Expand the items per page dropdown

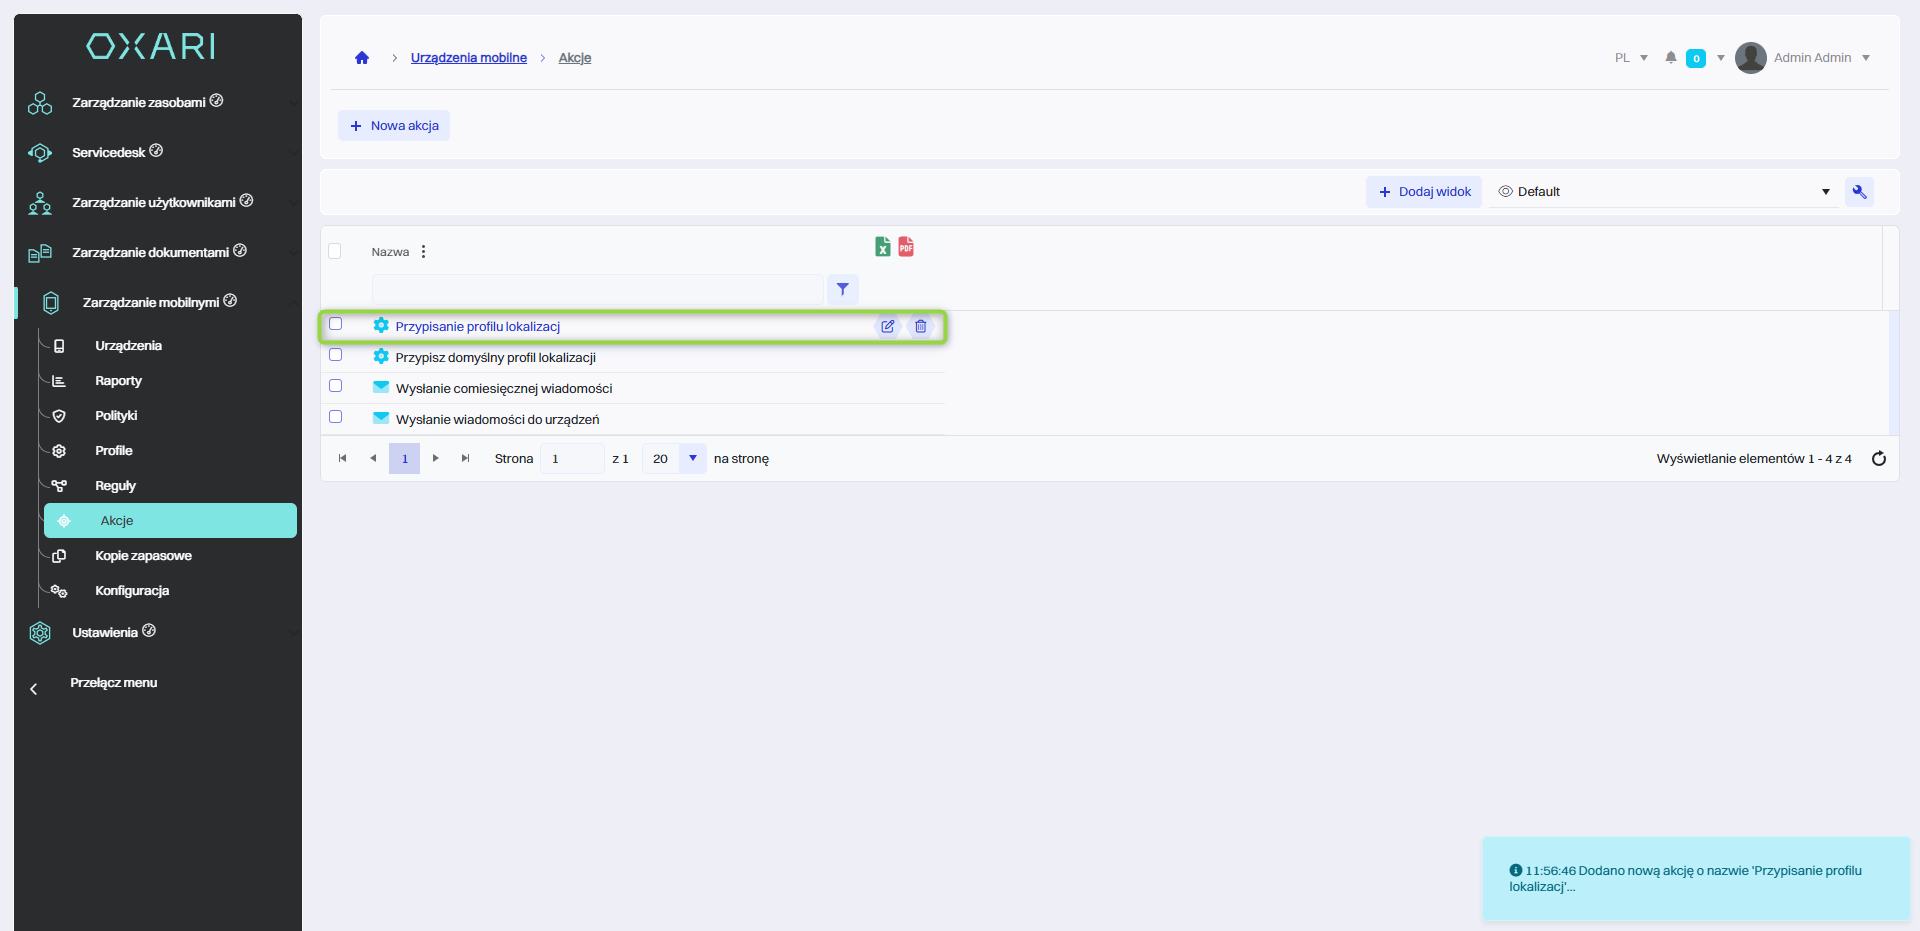692,458
